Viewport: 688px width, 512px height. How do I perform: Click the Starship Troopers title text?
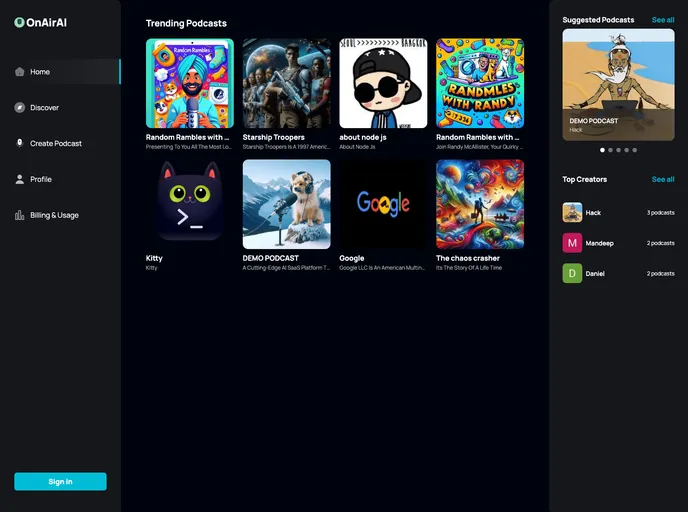tap(273, 137)
